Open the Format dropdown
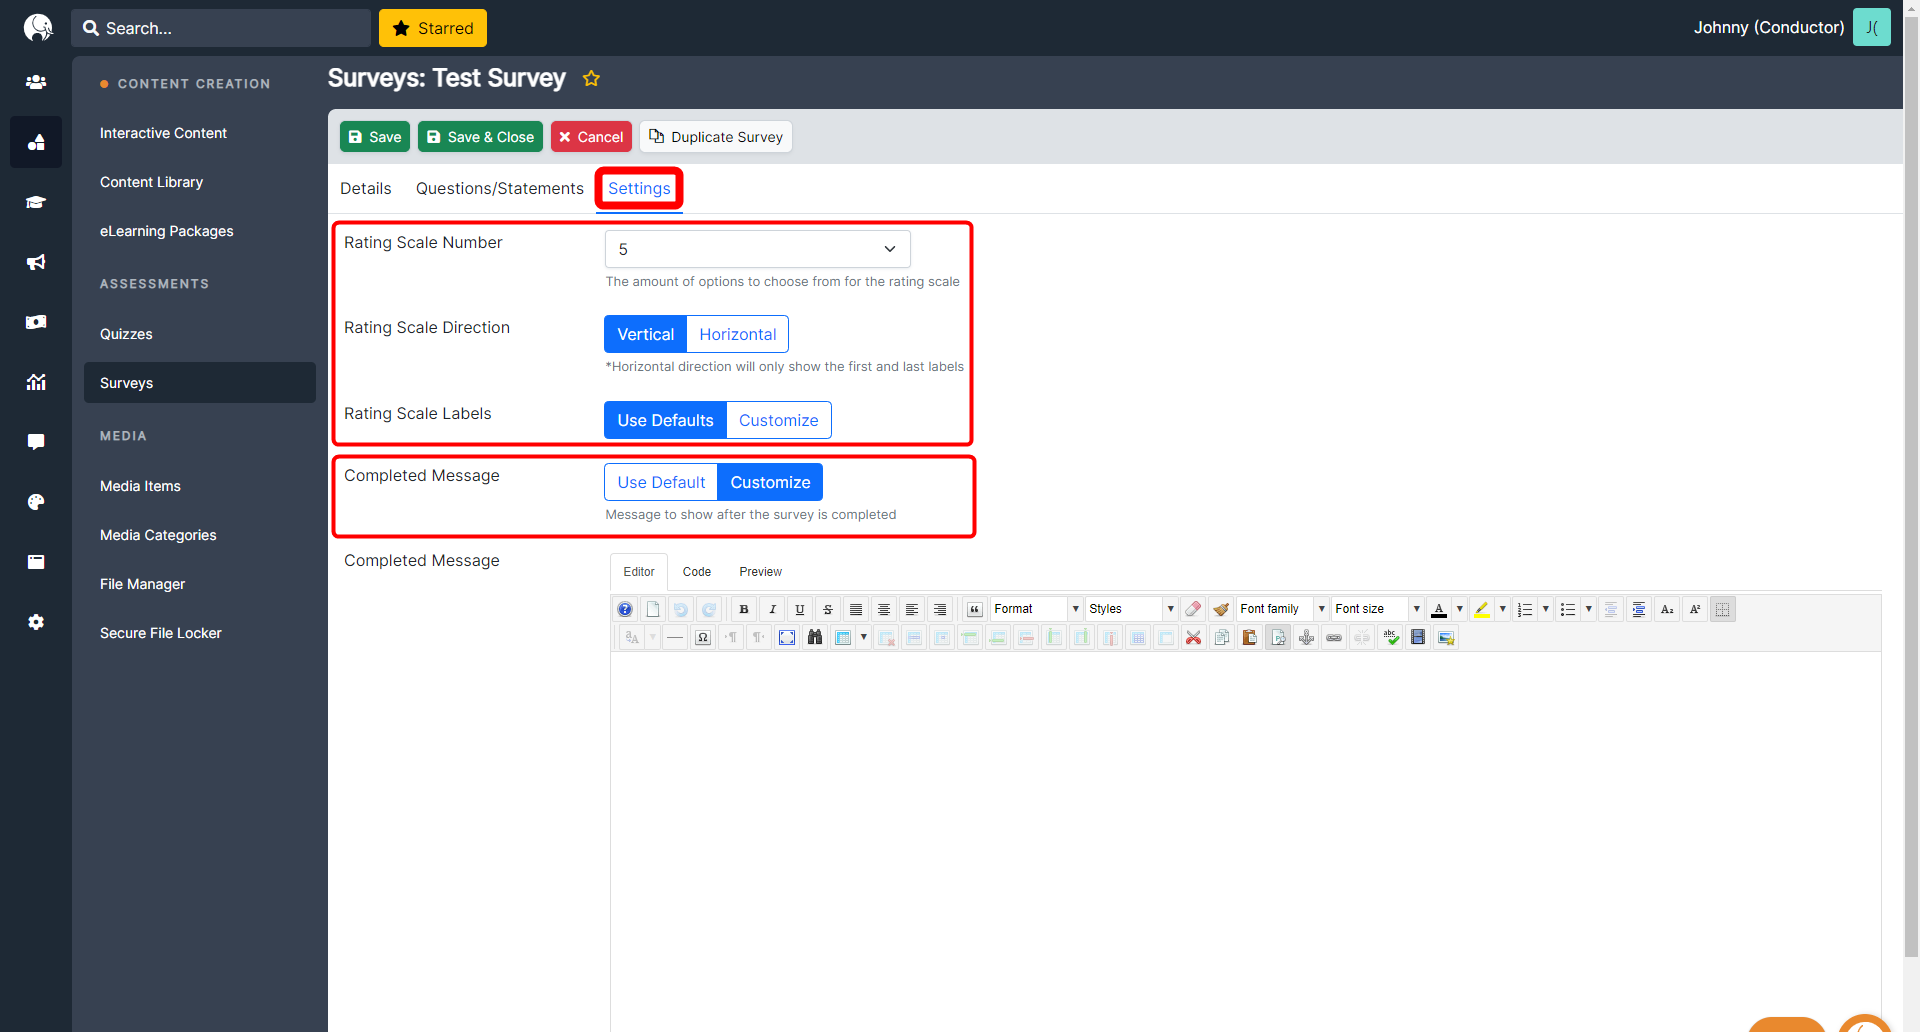The width and height of the screenshot is (1920, 1032). coord(1036,609)
